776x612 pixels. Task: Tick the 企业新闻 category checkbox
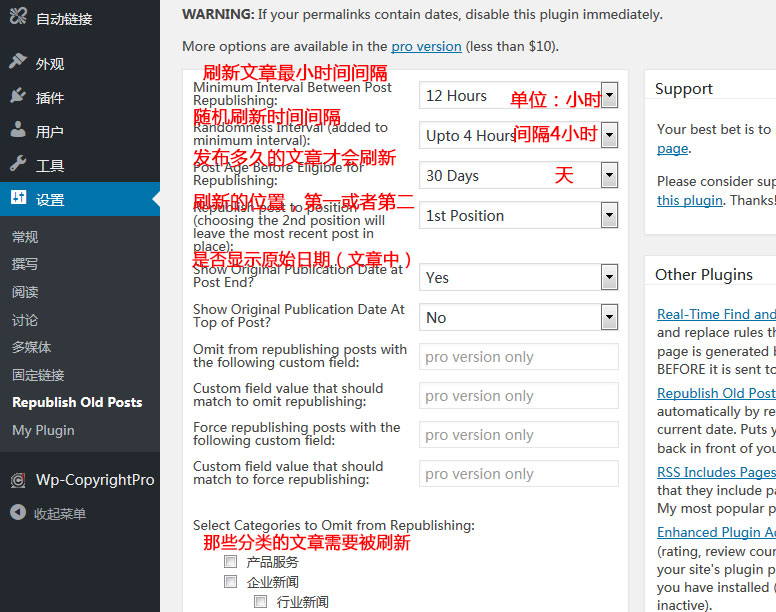tap(231, 582)
